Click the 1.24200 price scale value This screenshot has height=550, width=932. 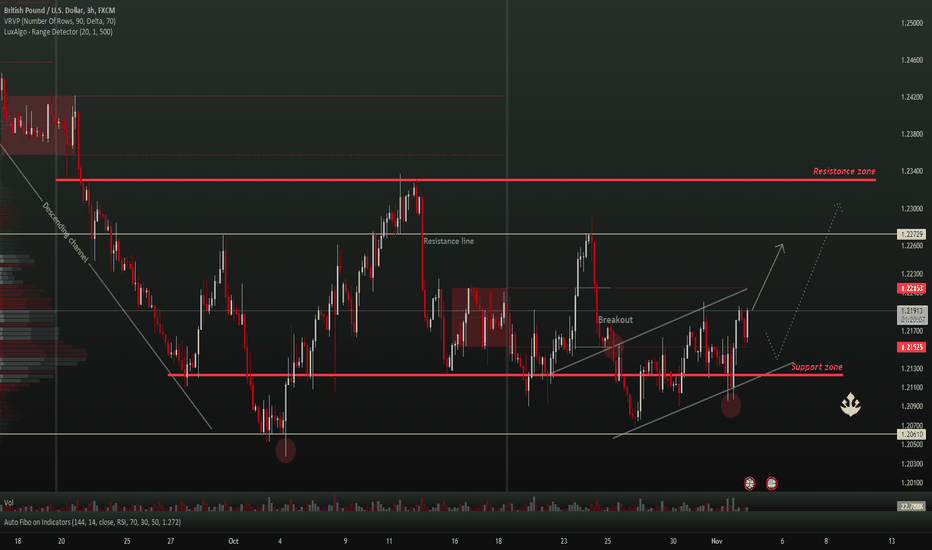[912, 97]
